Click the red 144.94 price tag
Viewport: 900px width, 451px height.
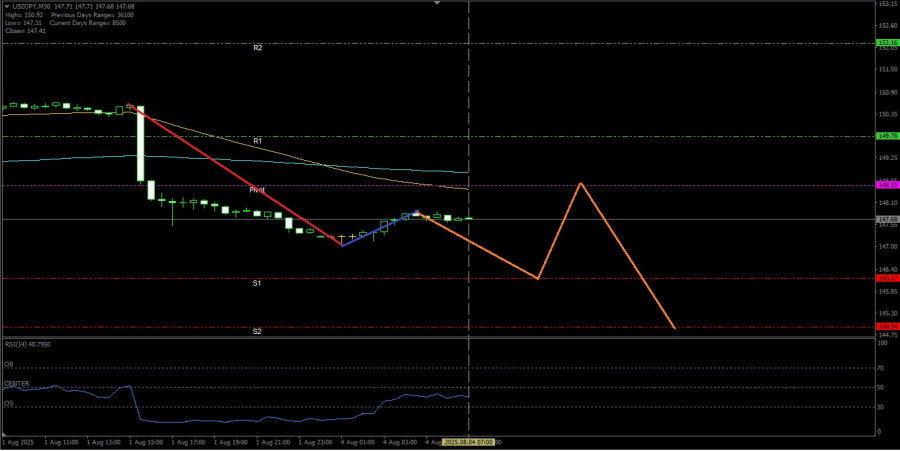[x=887, y=326]
